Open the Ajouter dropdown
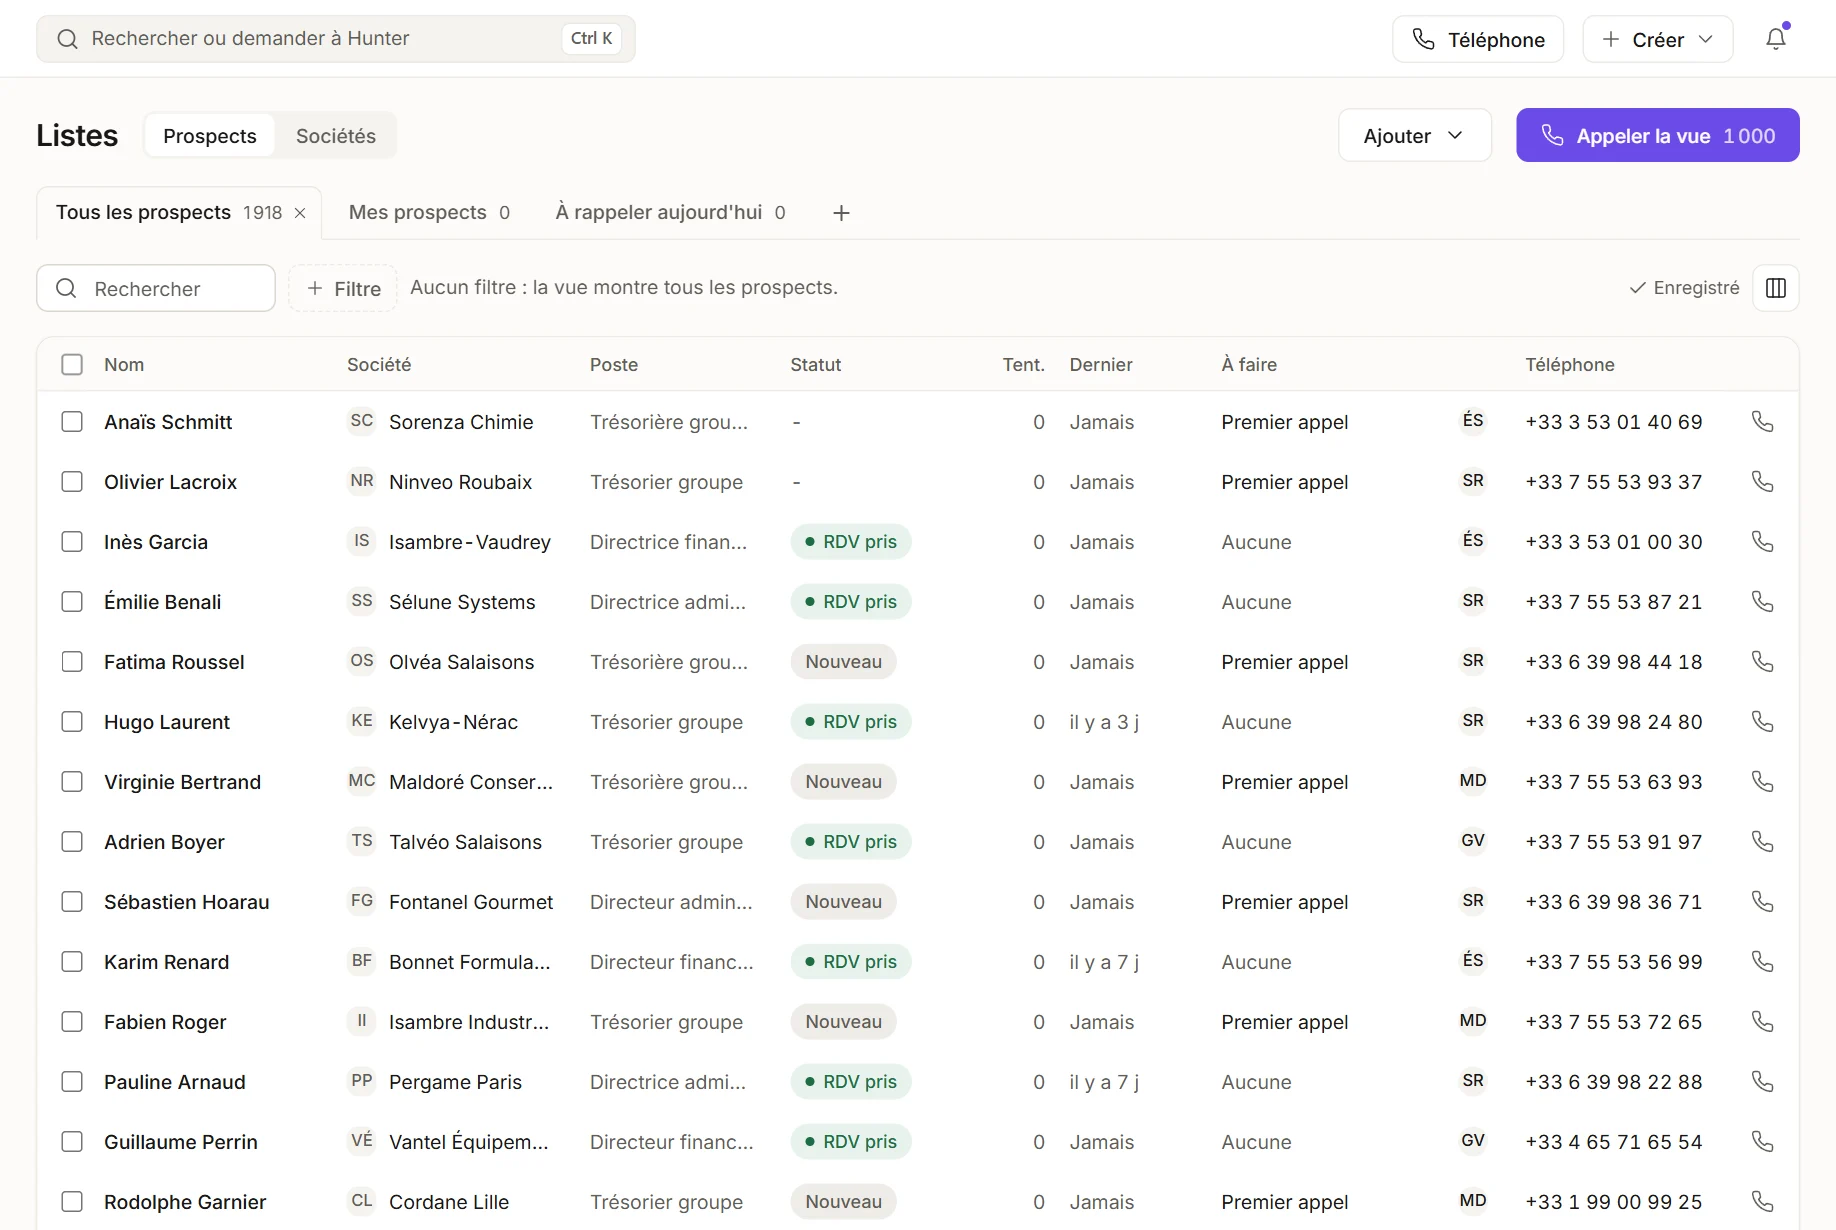 [x=1414, y=135]
